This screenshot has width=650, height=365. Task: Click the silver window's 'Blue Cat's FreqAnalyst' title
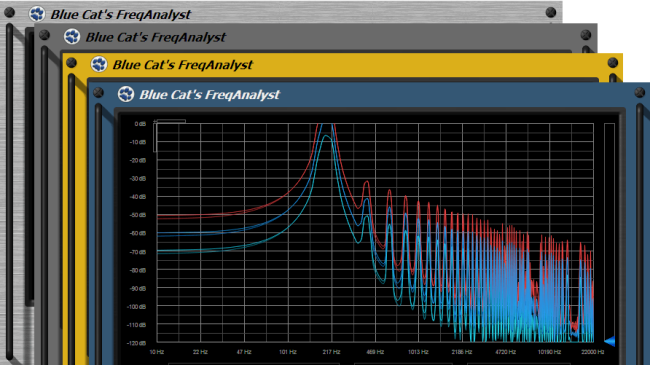click(x=121, y=15)
